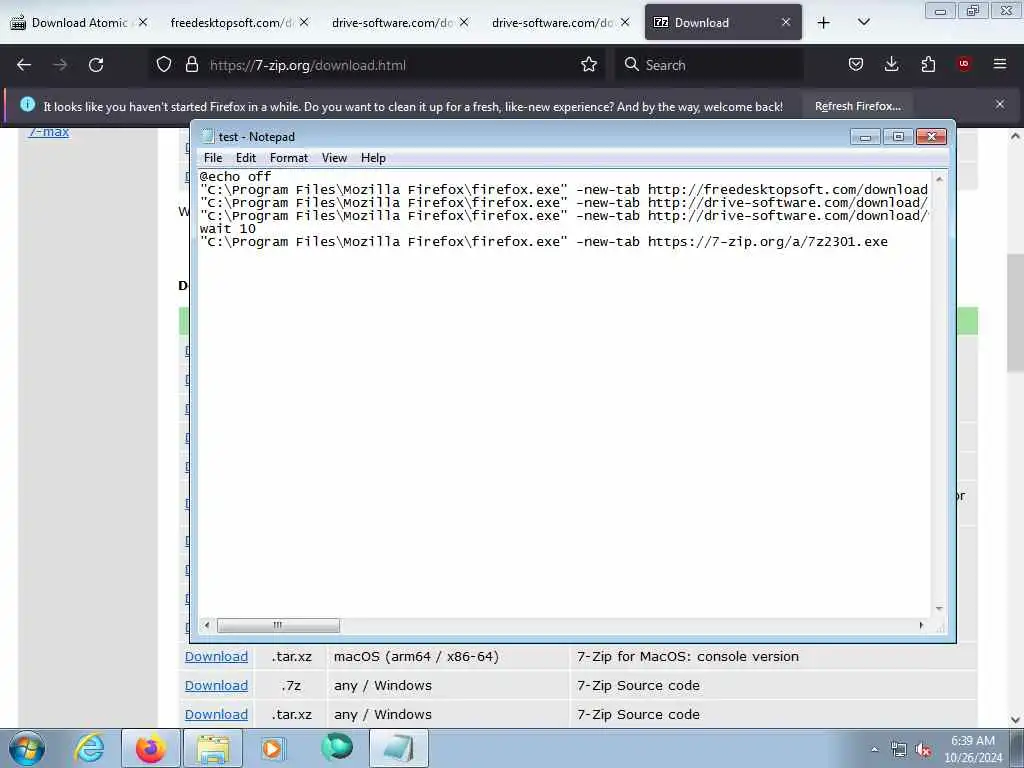Go back using Firefox back arrow
The image size is (1024, 768).
pyautogui.click(x=24, y=65)
